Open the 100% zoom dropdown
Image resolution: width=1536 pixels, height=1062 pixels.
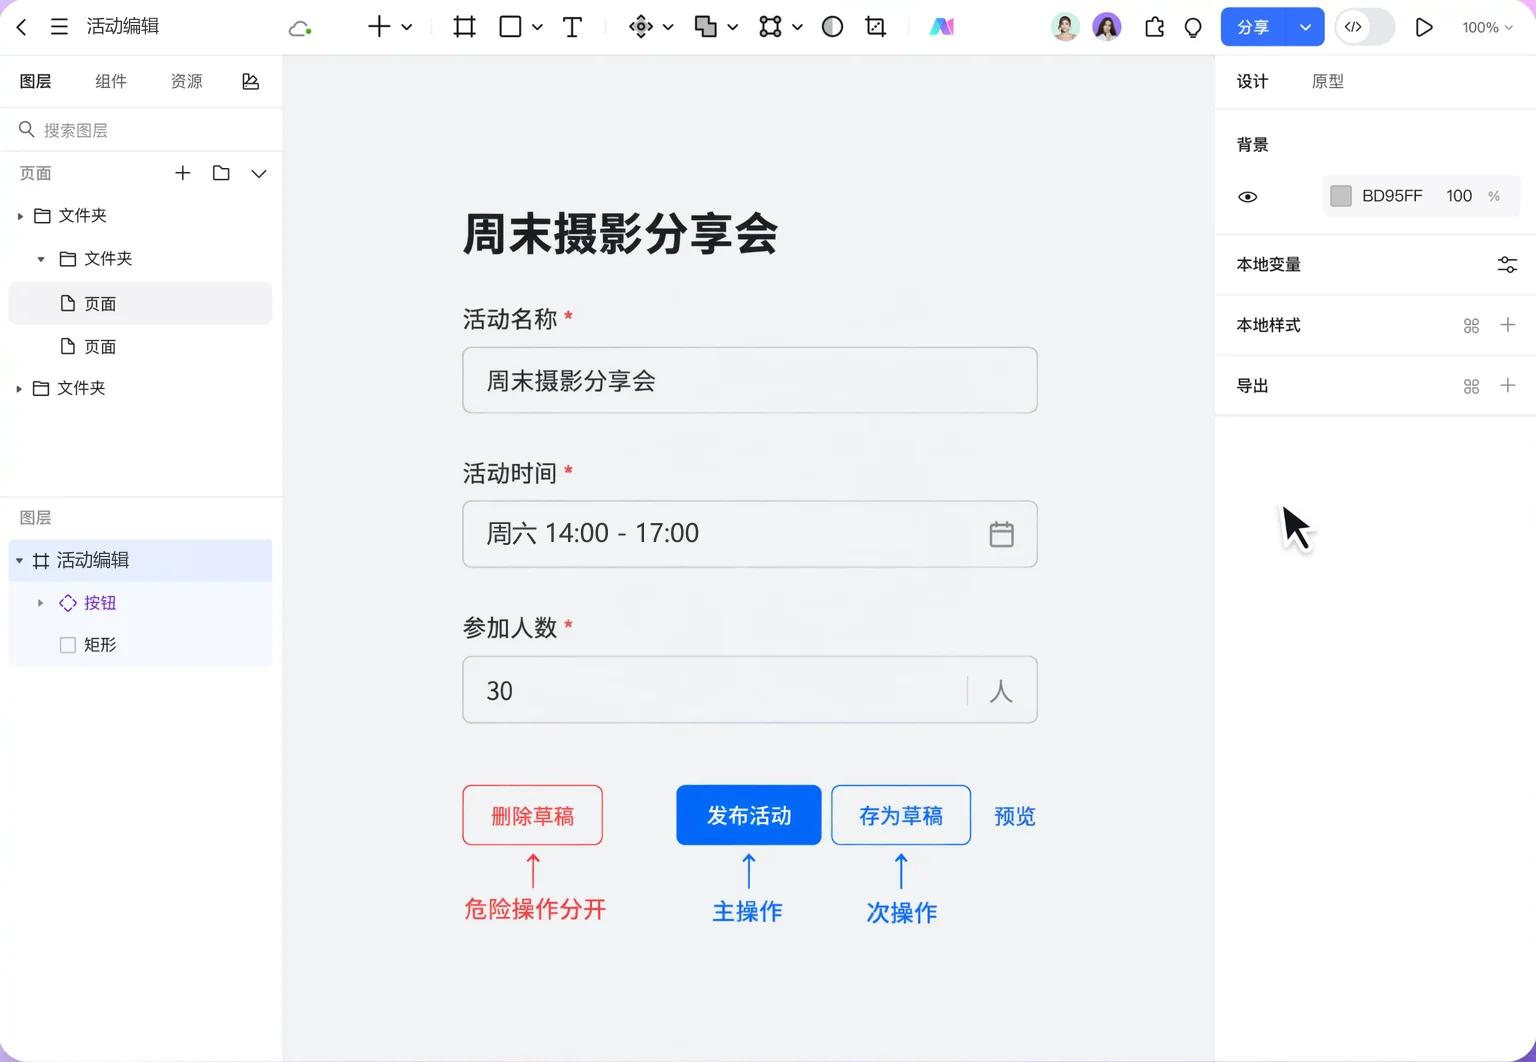click(x=1487, y=28)
